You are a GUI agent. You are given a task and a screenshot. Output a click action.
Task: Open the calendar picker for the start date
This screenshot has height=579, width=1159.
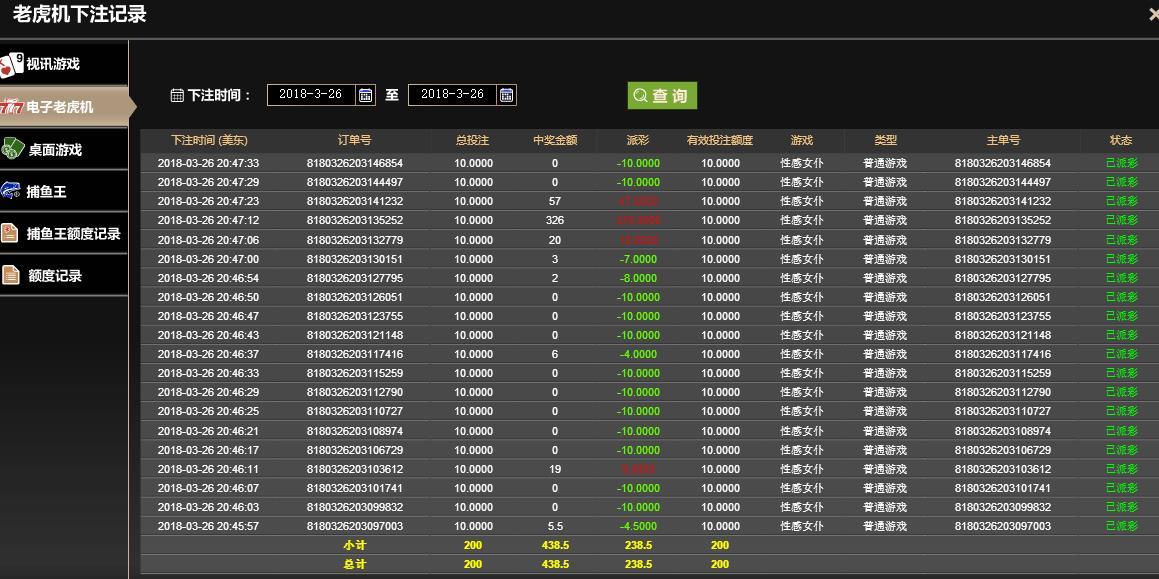[365, 95]
